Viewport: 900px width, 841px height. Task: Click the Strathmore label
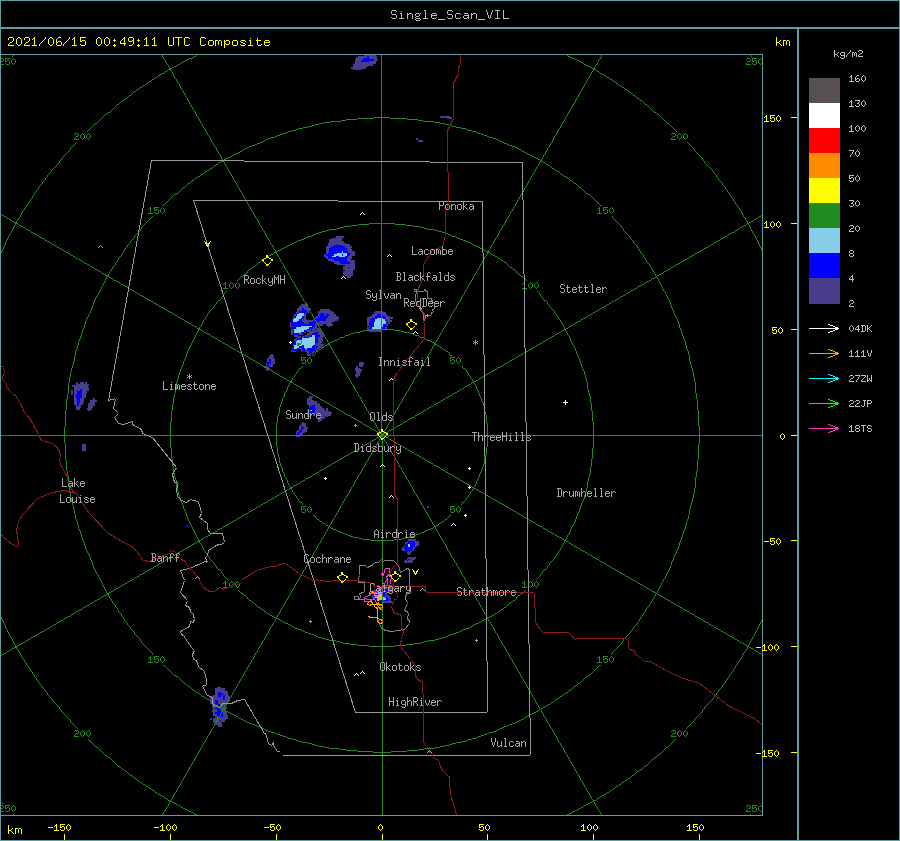point(486,592)
